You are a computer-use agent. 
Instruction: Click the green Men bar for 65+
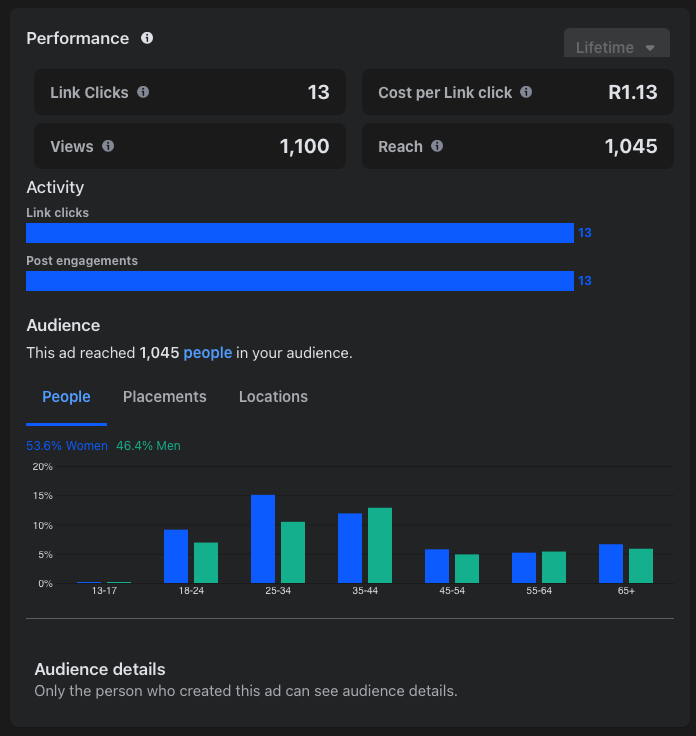(x=641, y=566)
